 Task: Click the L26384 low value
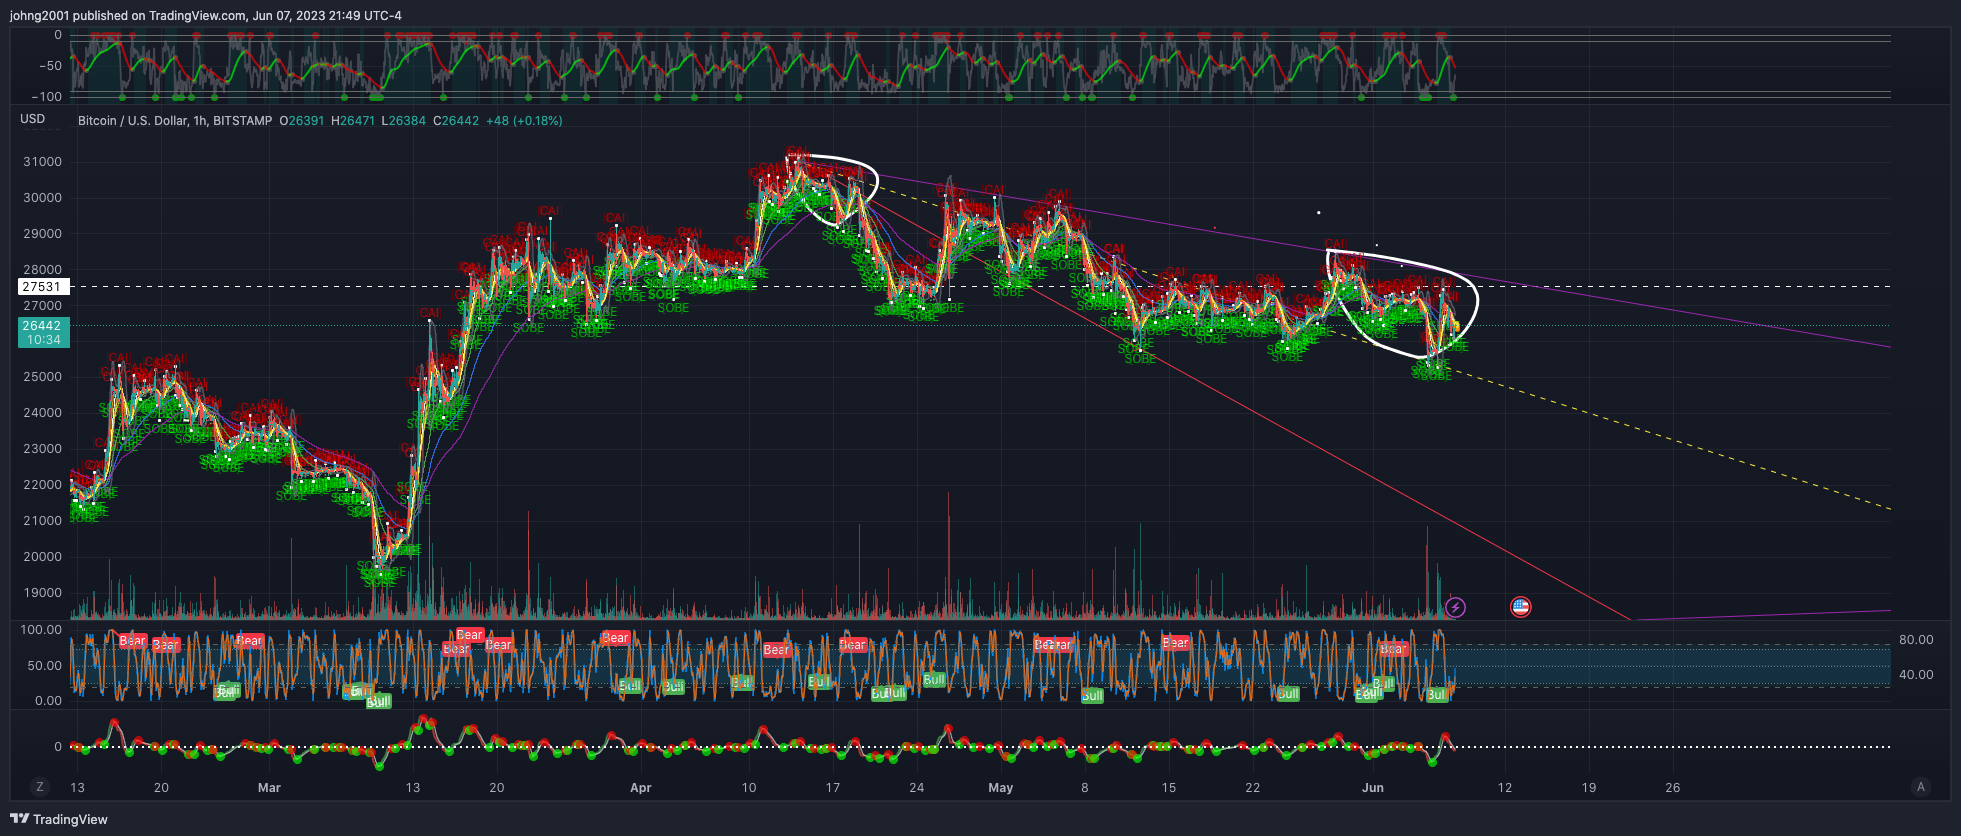(x=404, y=121)
